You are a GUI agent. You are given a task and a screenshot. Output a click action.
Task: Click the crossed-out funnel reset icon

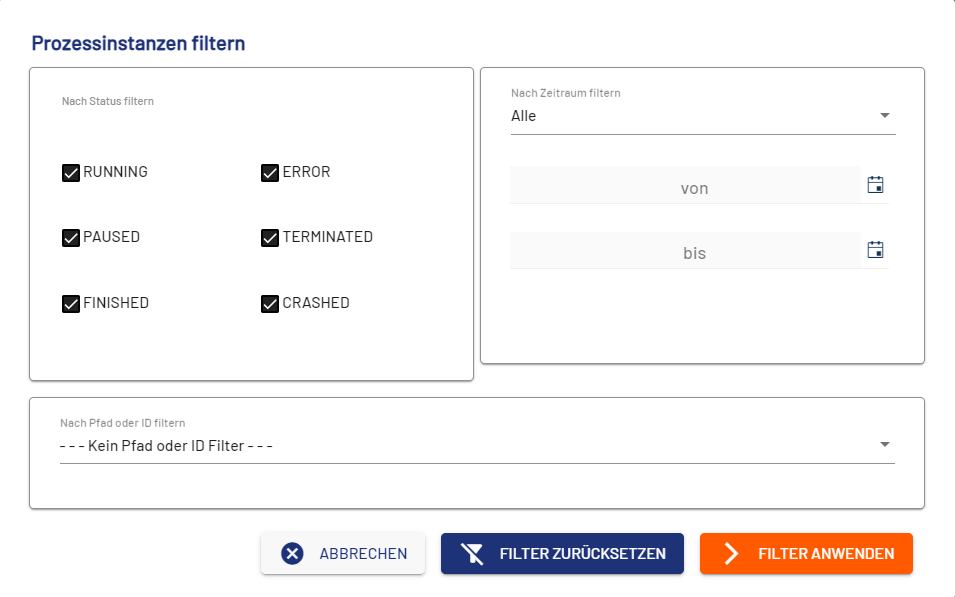(x=472, y=554)
